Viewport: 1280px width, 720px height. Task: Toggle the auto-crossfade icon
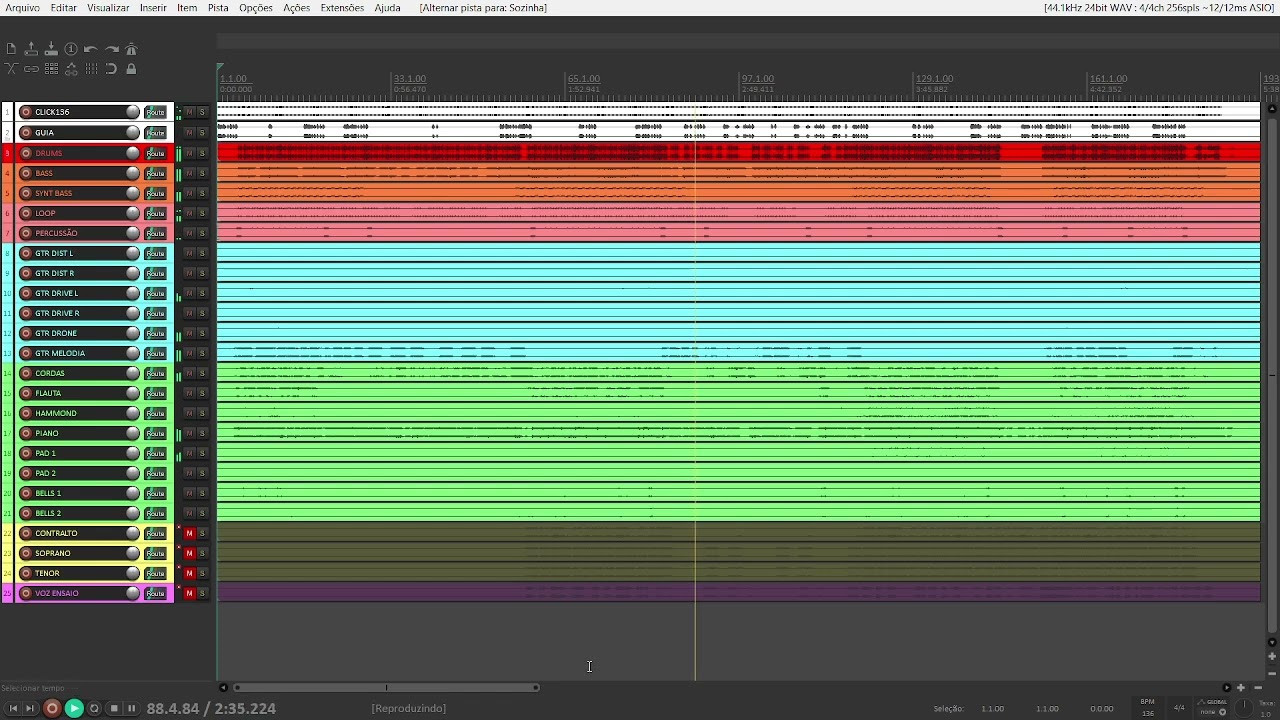[x=11, y=69]
